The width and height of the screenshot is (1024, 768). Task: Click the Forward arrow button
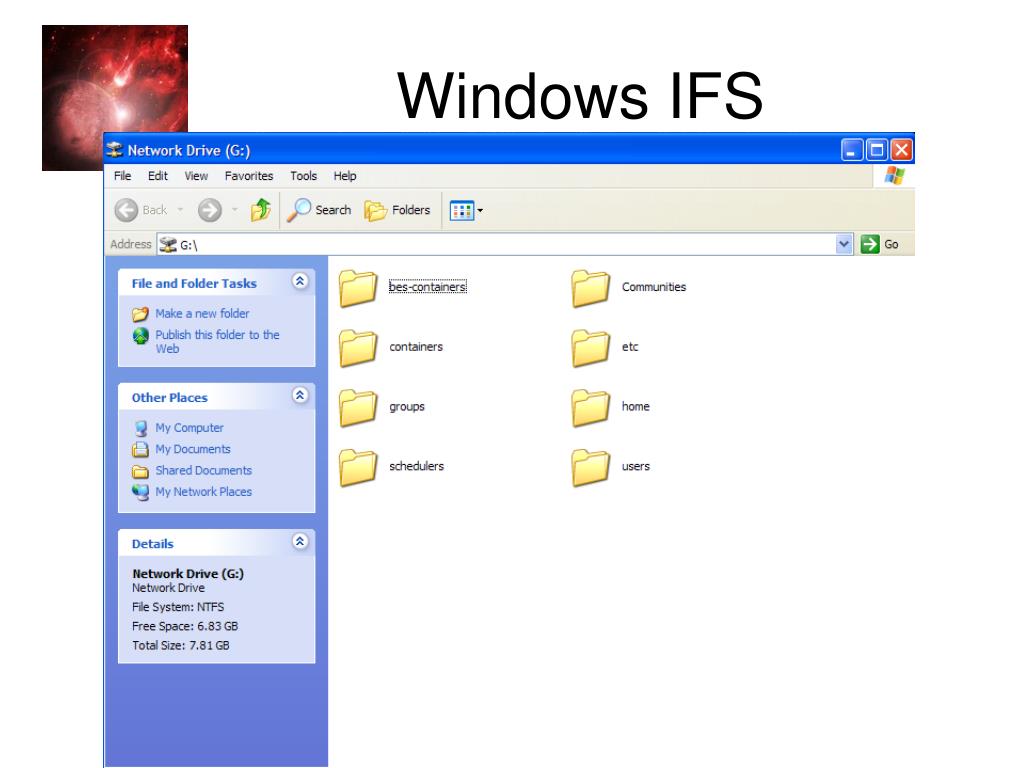pyautogui.click(x=210, y=210)
